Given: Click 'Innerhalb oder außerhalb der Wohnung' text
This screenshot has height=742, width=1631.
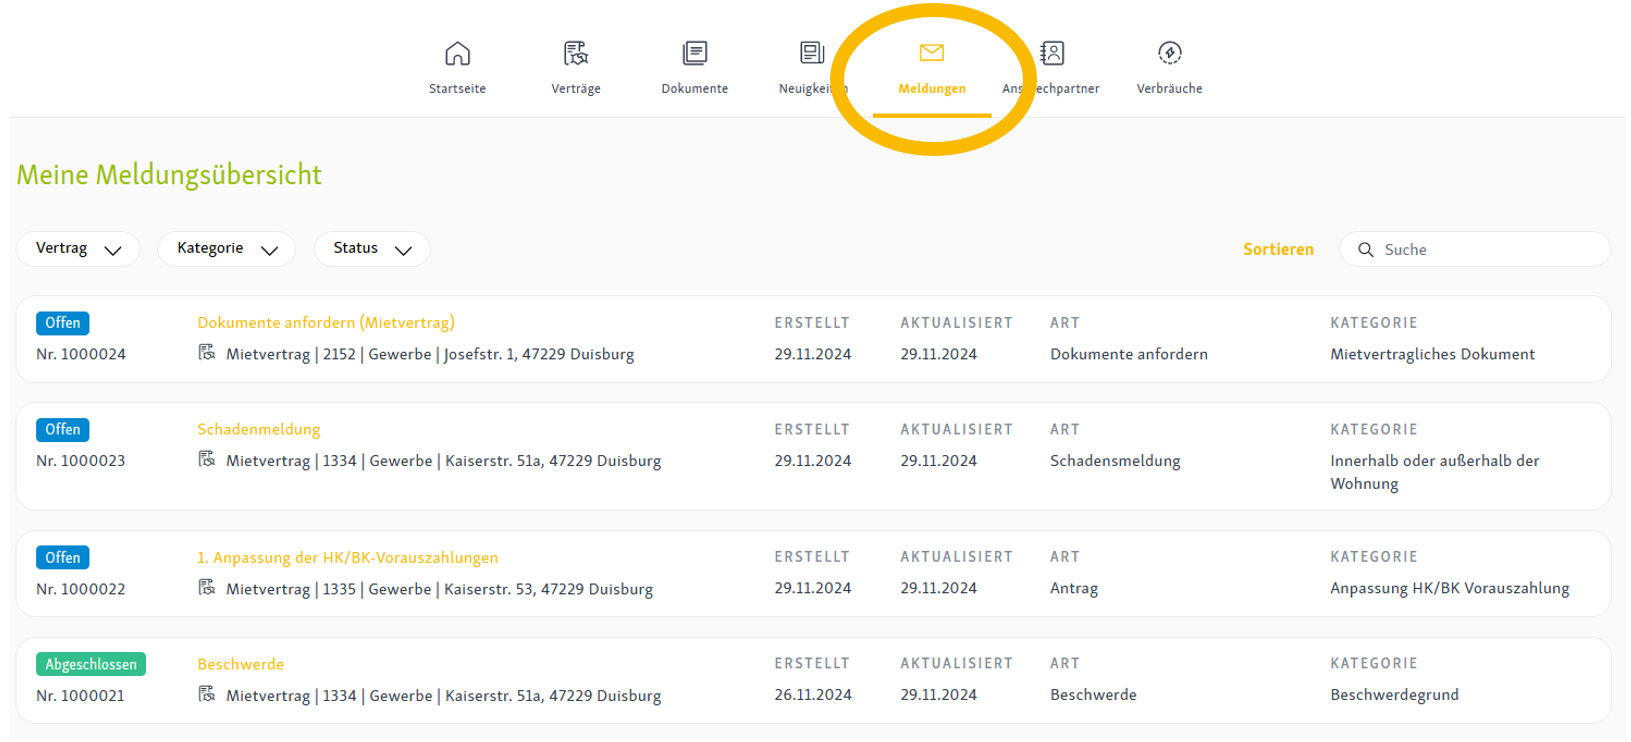Looking at the screenshot, I should pyautogui.click(x=1434, y=472).
